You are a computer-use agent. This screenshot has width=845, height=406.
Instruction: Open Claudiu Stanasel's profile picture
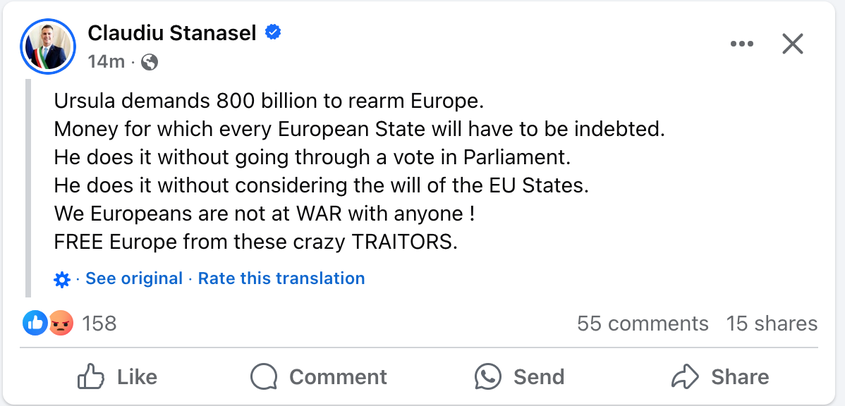pos(46,45)
